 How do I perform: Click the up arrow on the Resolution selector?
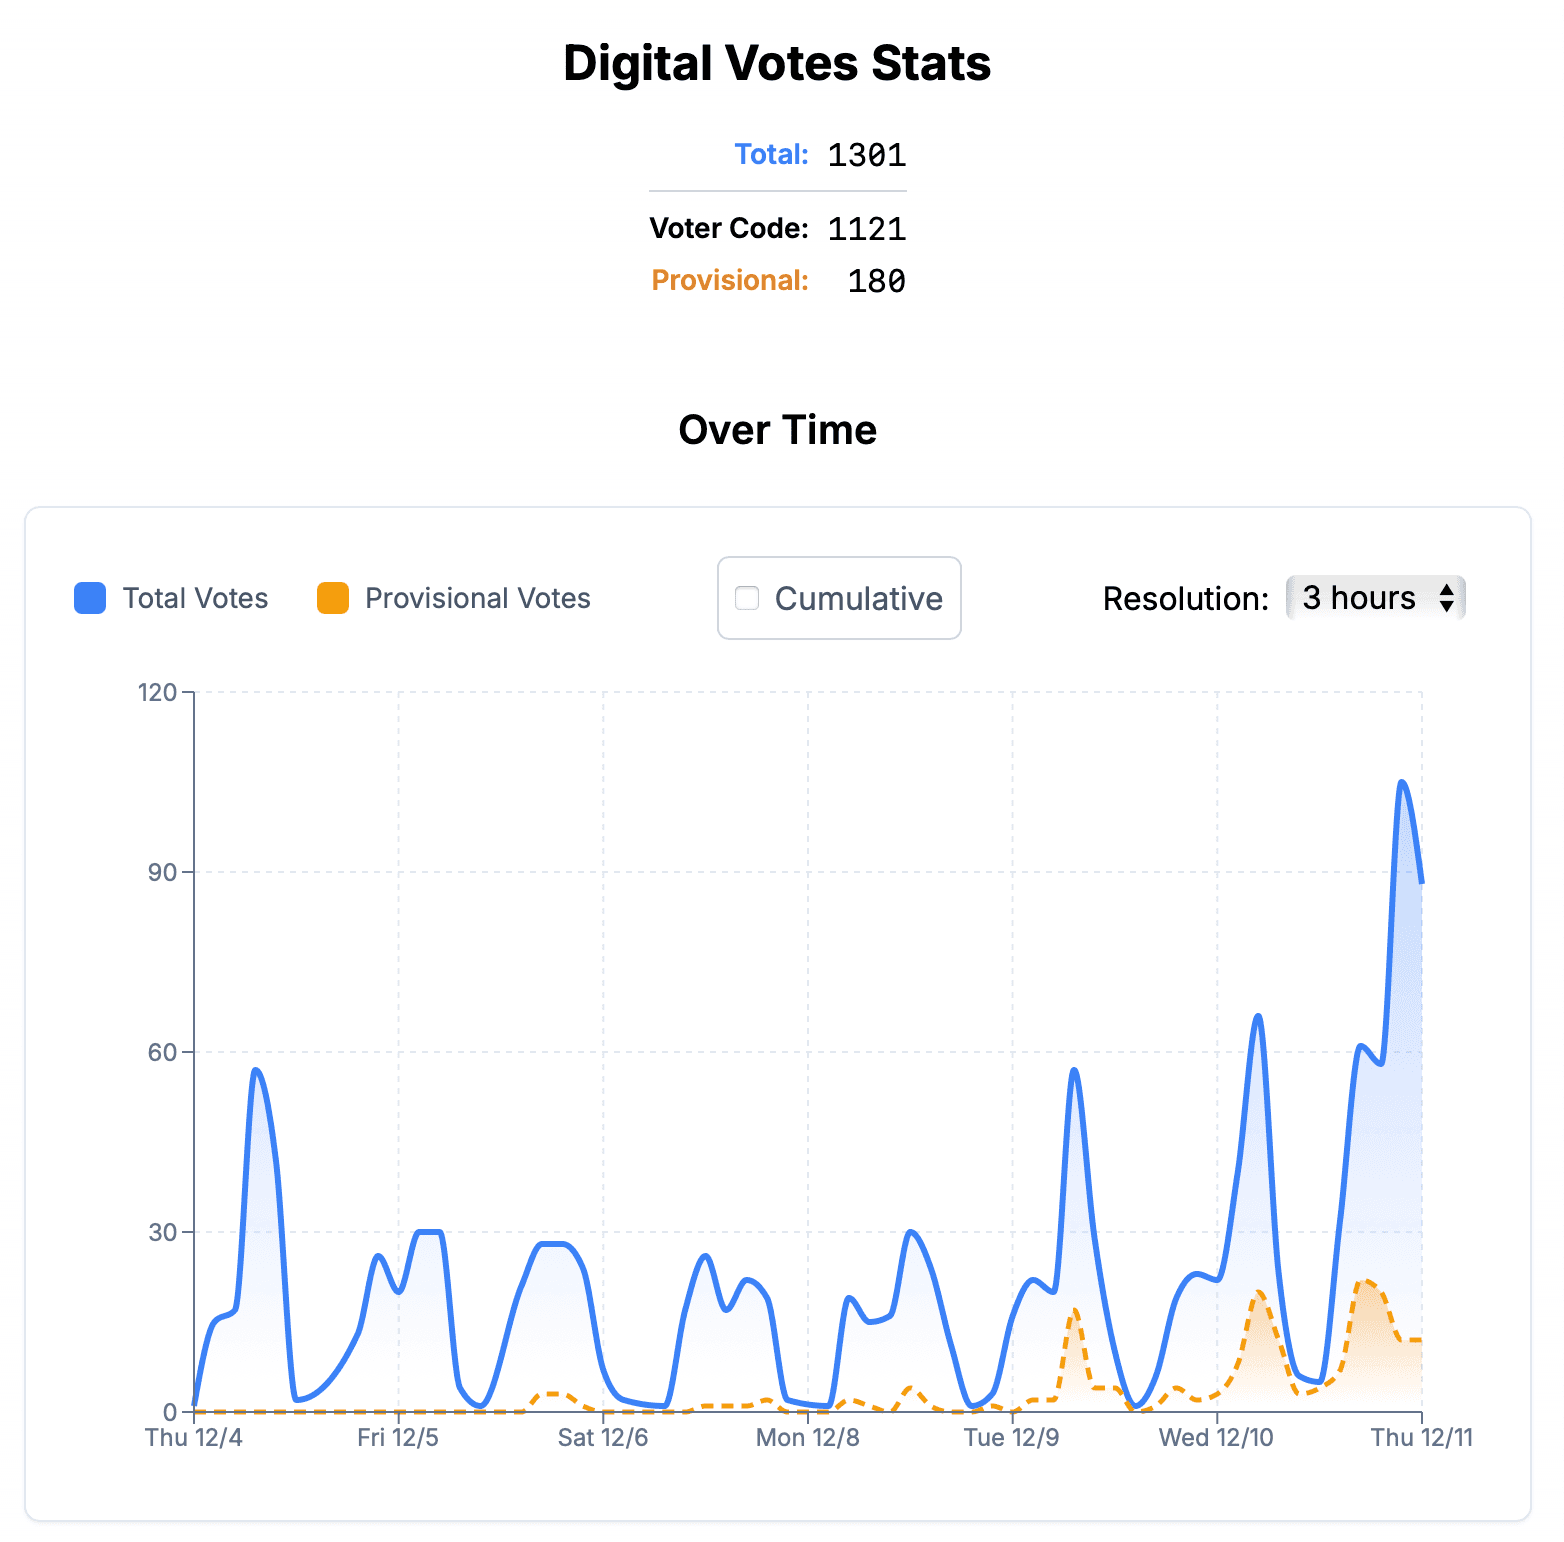click(x=1449, y=591)
